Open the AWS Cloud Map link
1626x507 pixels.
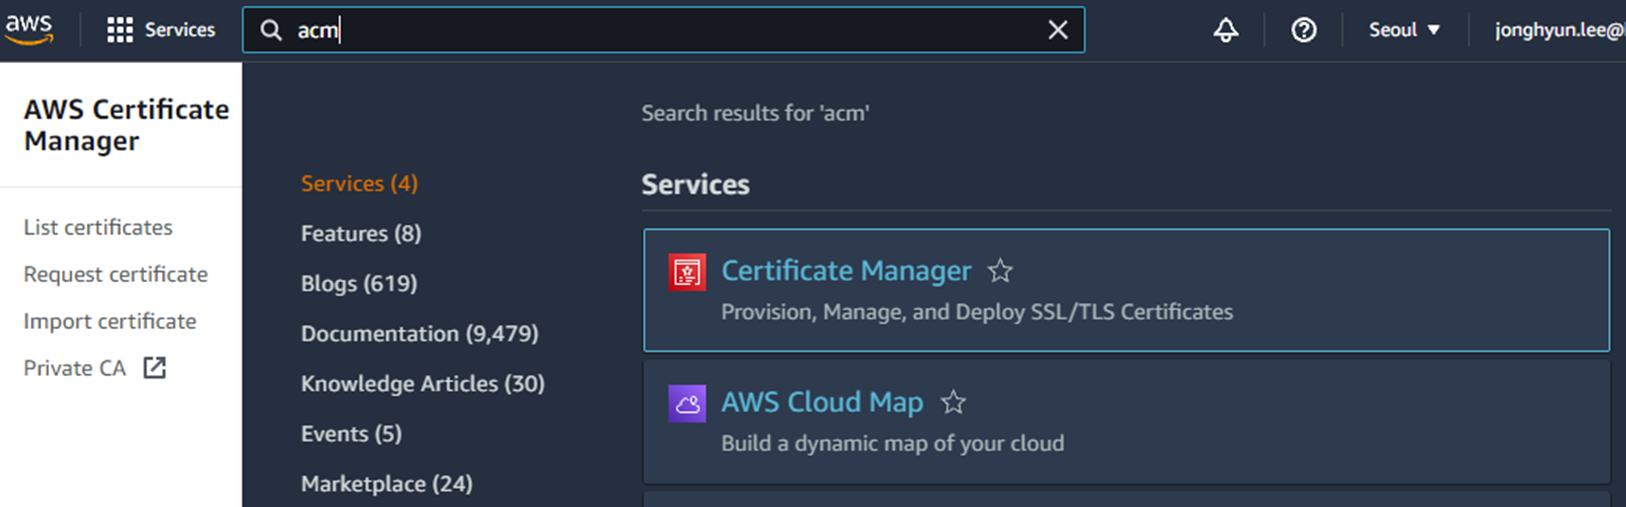point(822,402)
